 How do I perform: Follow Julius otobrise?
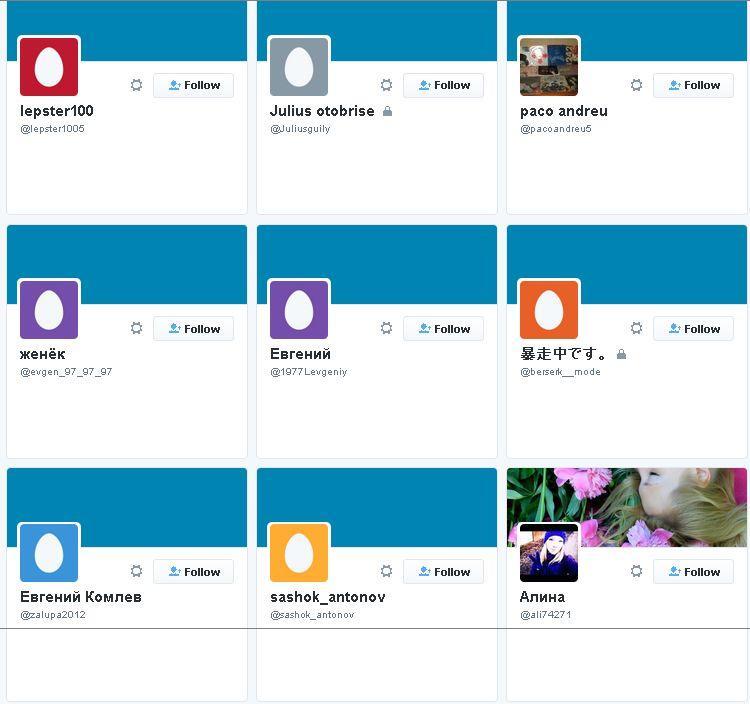(x=443, y=86)
